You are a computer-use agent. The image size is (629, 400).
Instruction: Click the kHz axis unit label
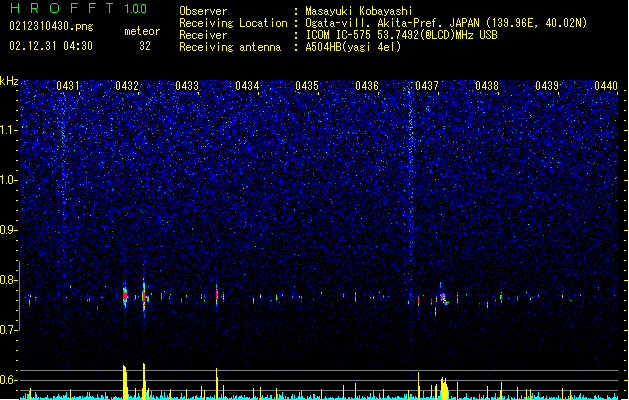pos(9,81)
